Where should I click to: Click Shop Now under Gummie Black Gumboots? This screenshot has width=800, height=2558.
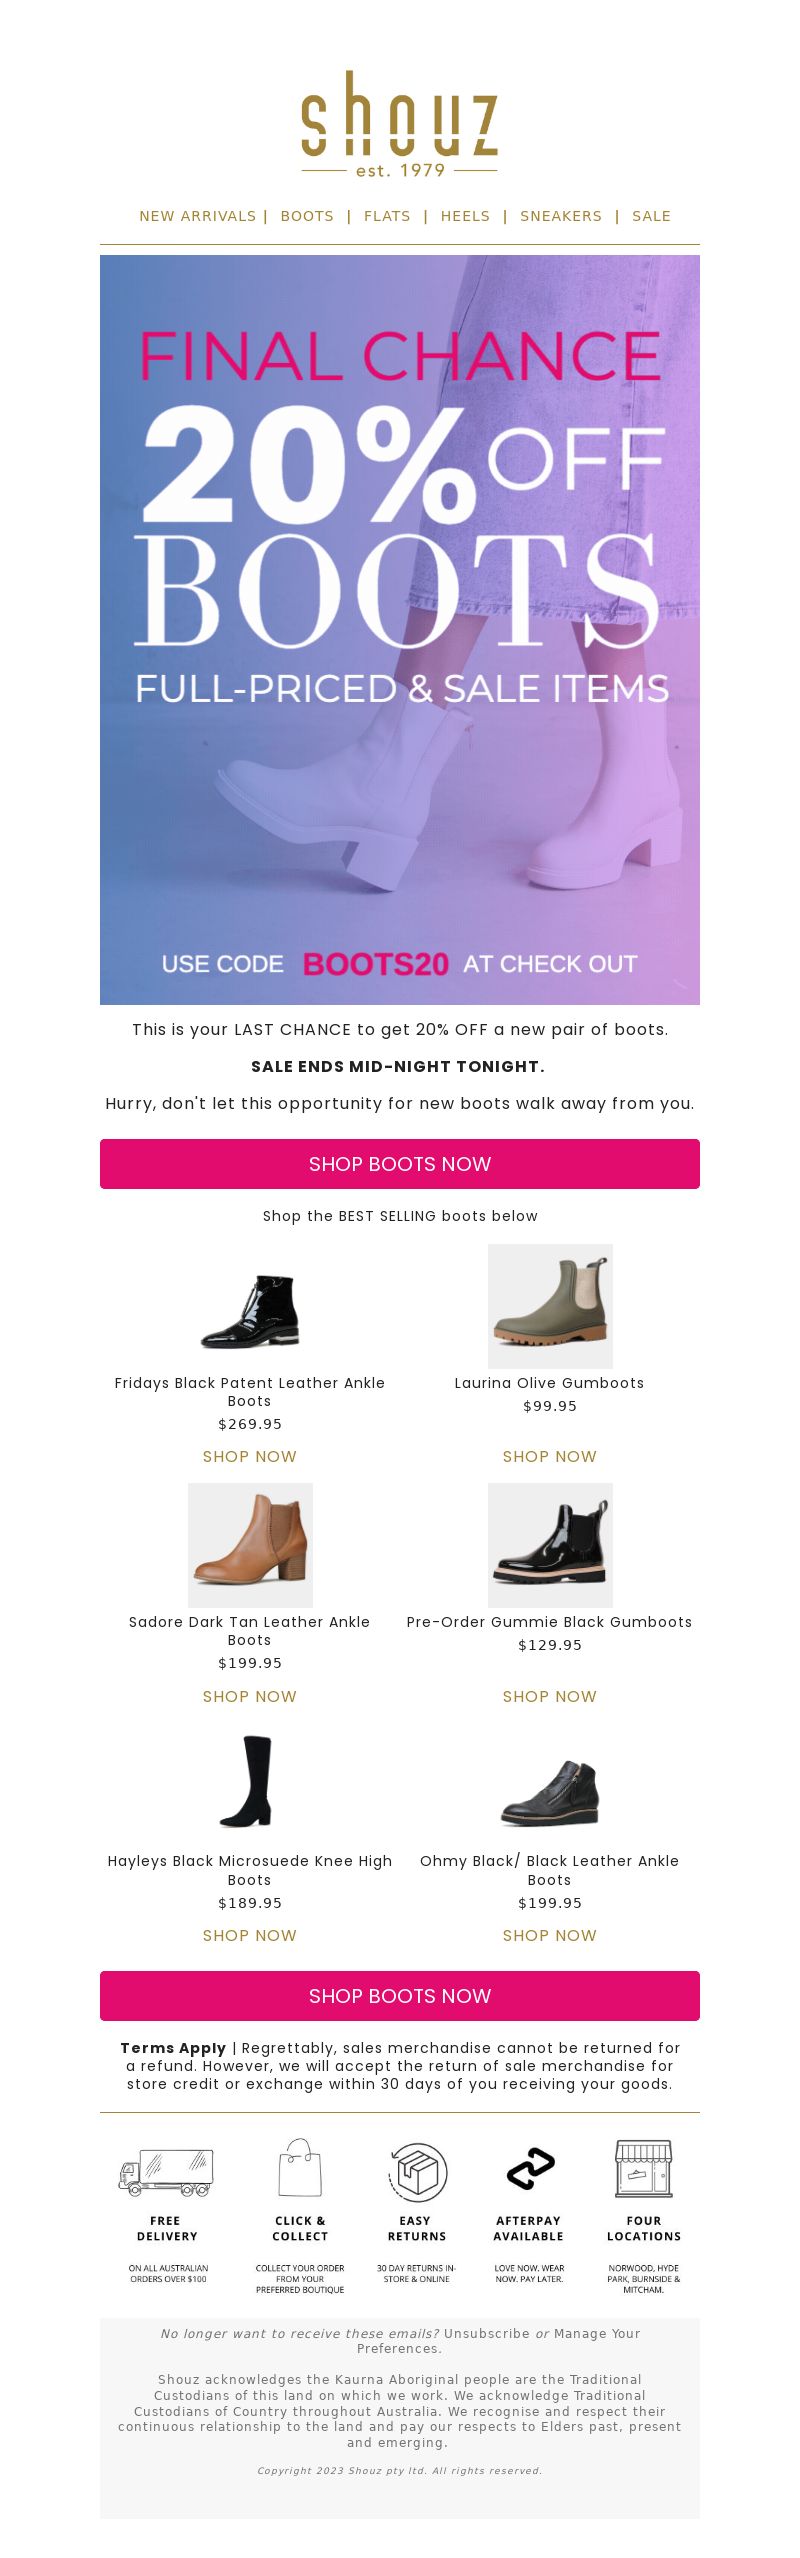pos(550,1696)
